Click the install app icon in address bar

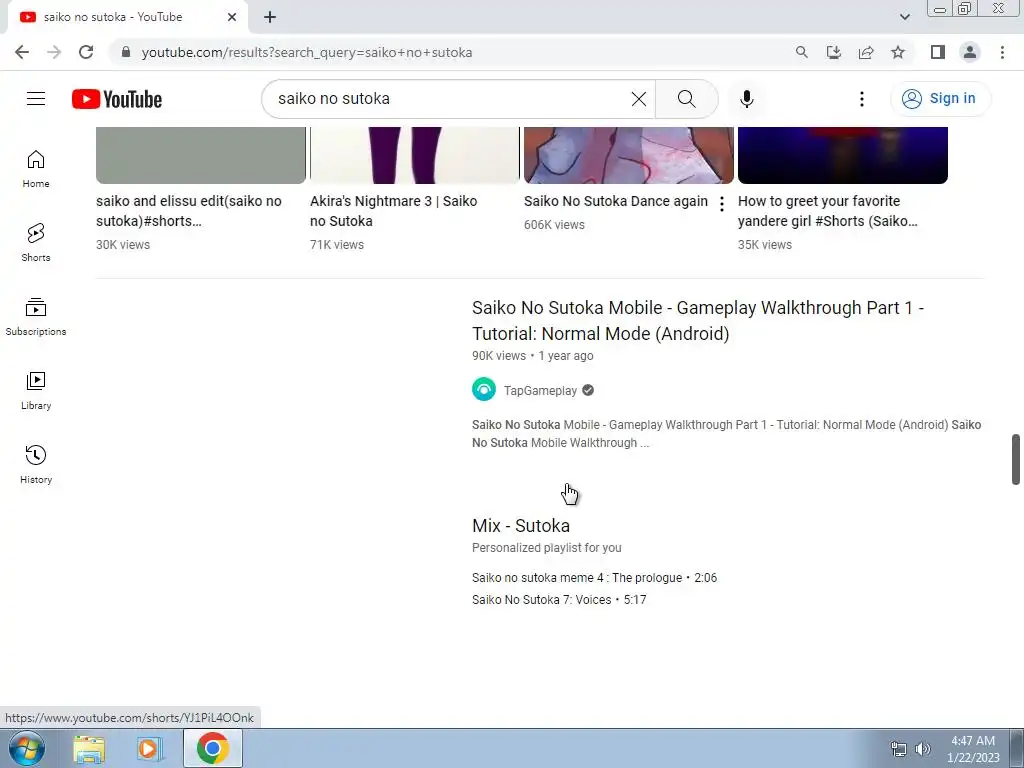coord(833,52)
